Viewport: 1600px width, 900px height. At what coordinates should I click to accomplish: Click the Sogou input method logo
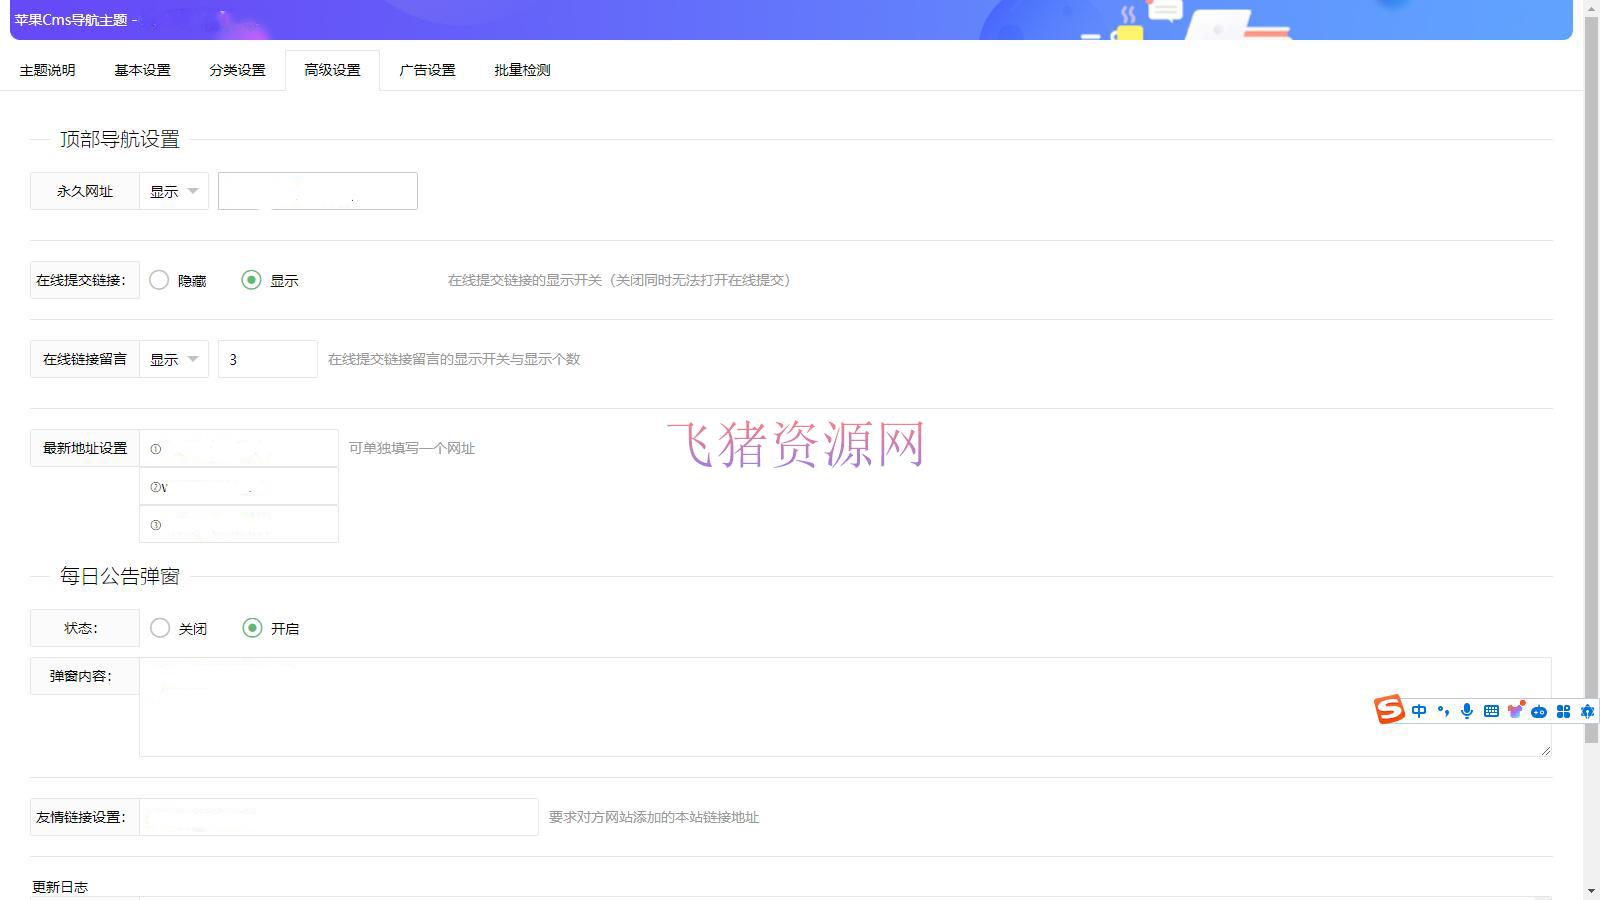pos(1389,710)
